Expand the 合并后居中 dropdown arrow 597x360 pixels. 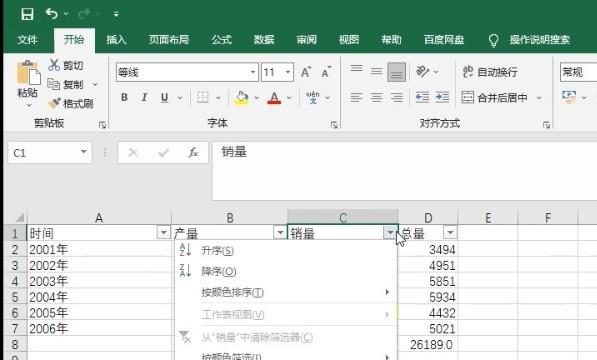point(539,98)
